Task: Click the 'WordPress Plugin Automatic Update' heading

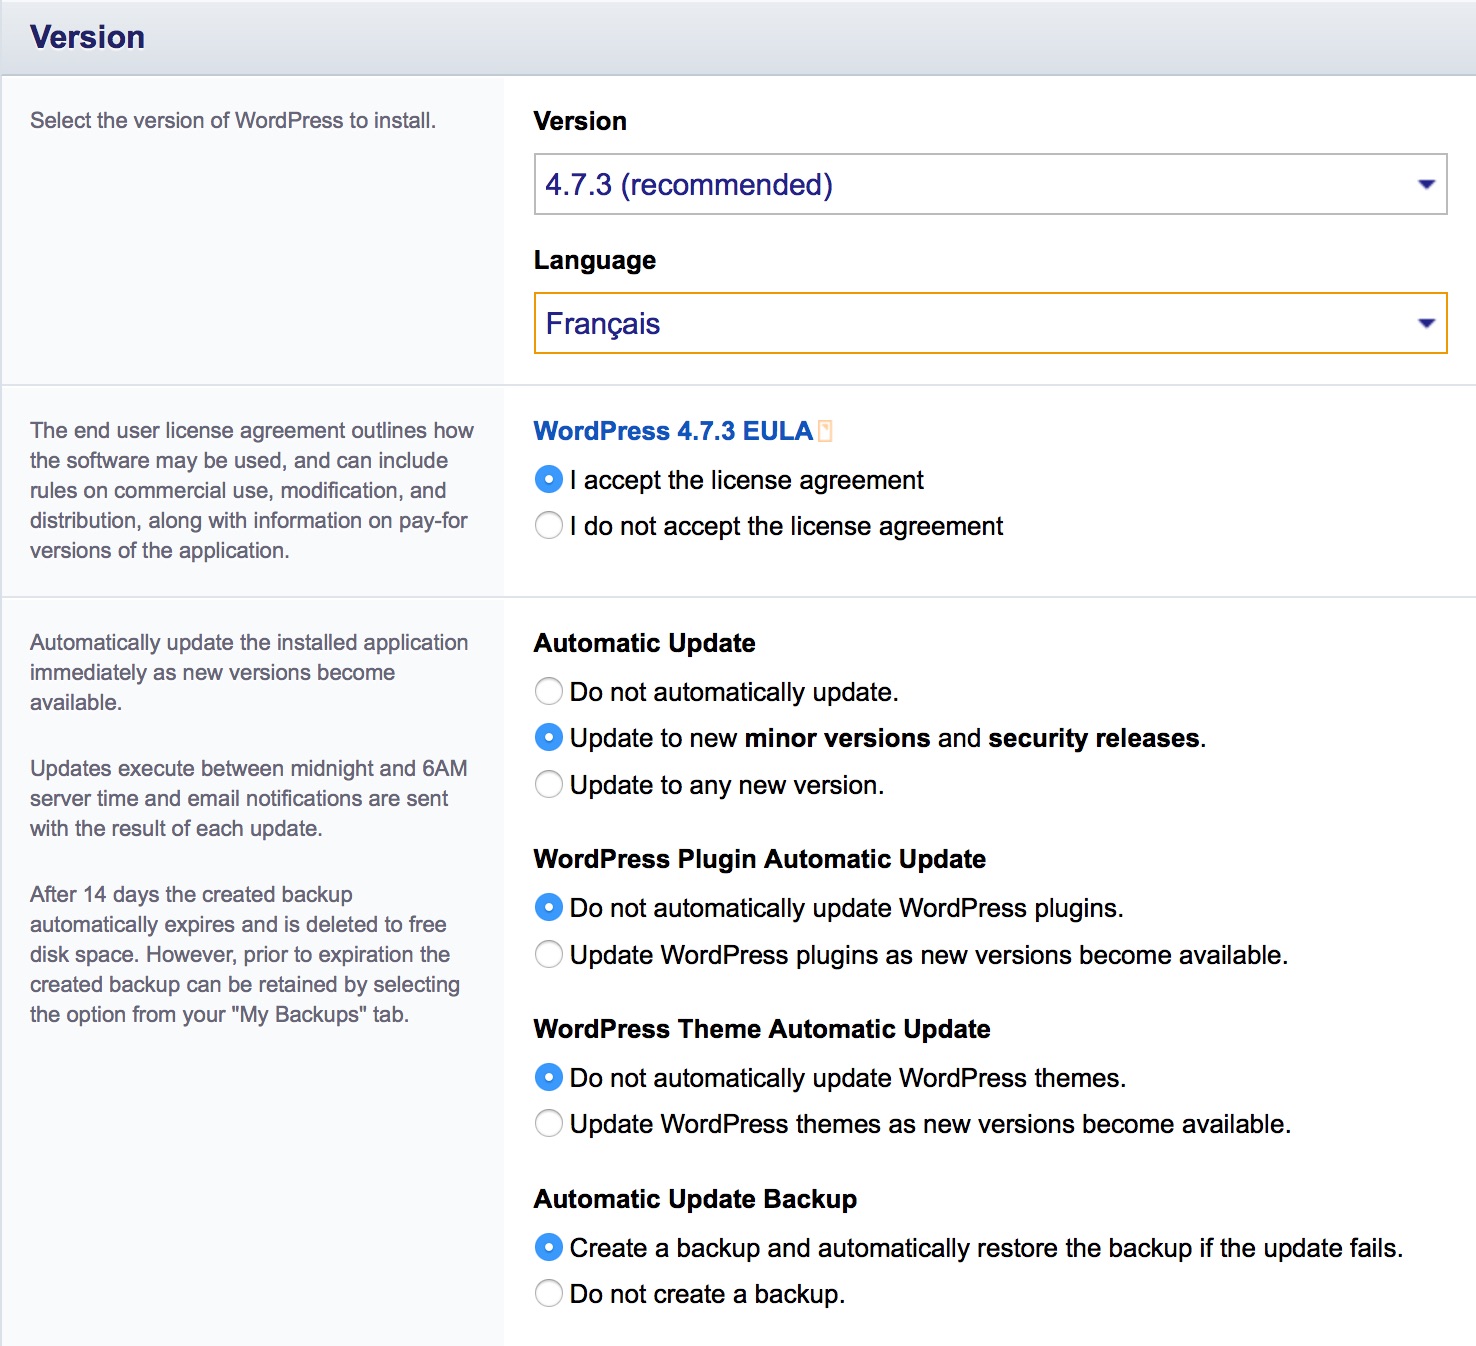Action: click(760, 859)
